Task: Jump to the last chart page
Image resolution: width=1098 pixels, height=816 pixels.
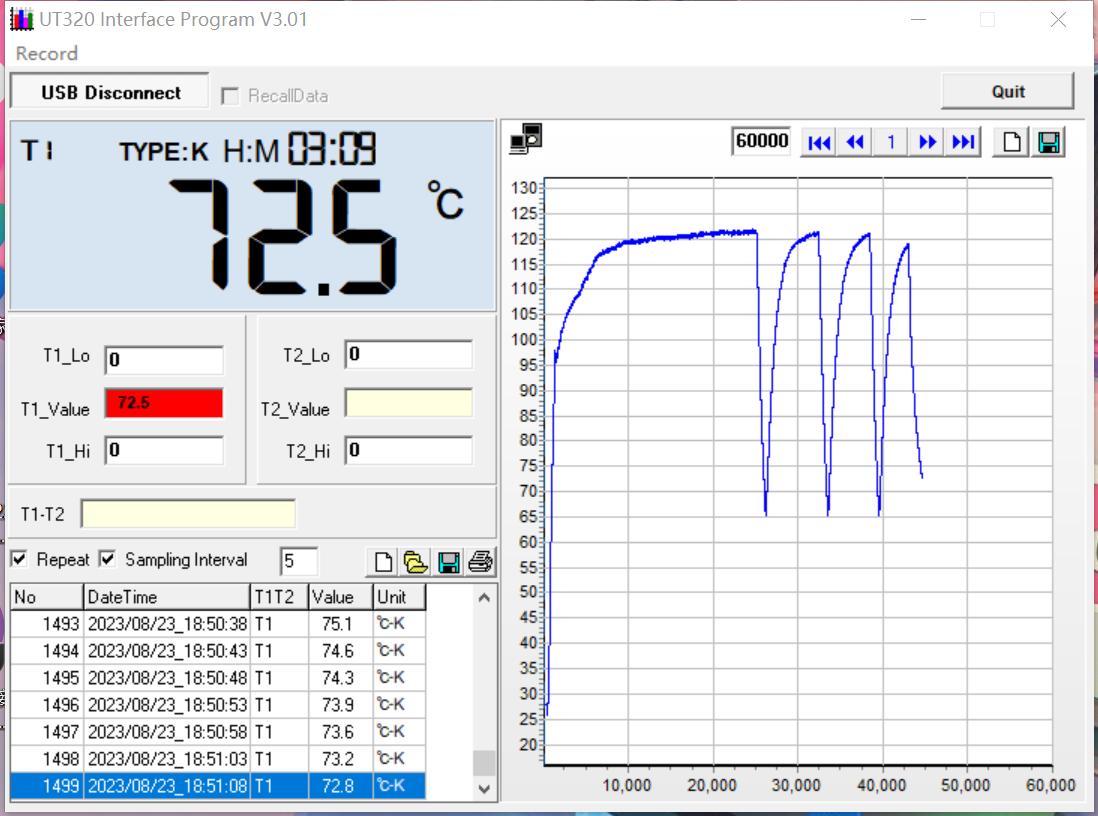Action: coord(963,142)
